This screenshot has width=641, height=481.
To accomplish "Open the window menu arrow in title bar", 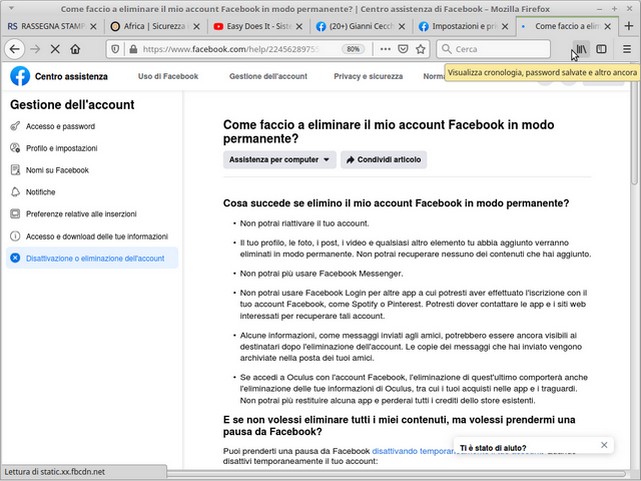I will tap(11, 8).
